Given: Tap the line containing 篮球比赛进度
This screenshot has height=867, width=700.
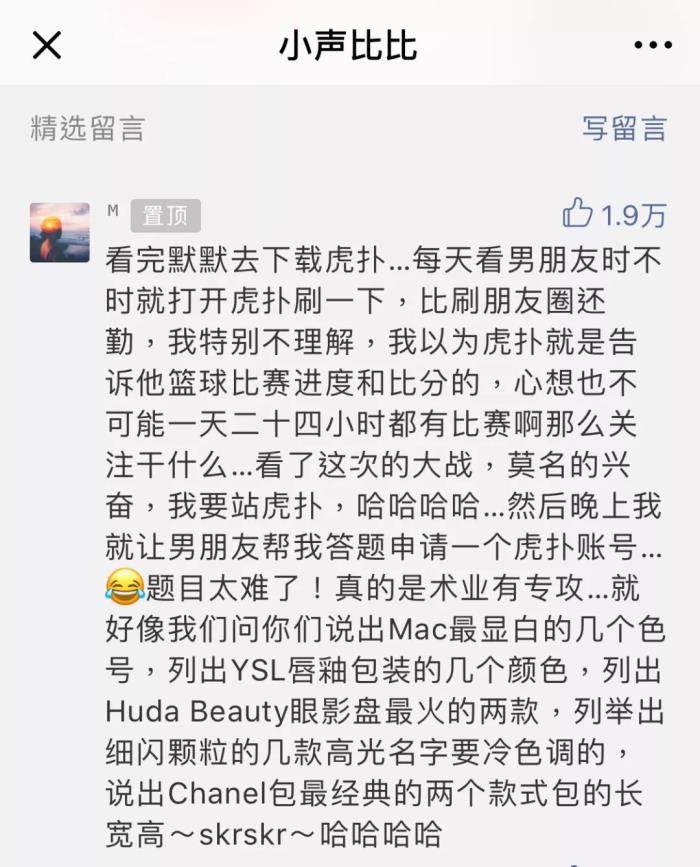Looking at the screenshot, I should [372, 383].
